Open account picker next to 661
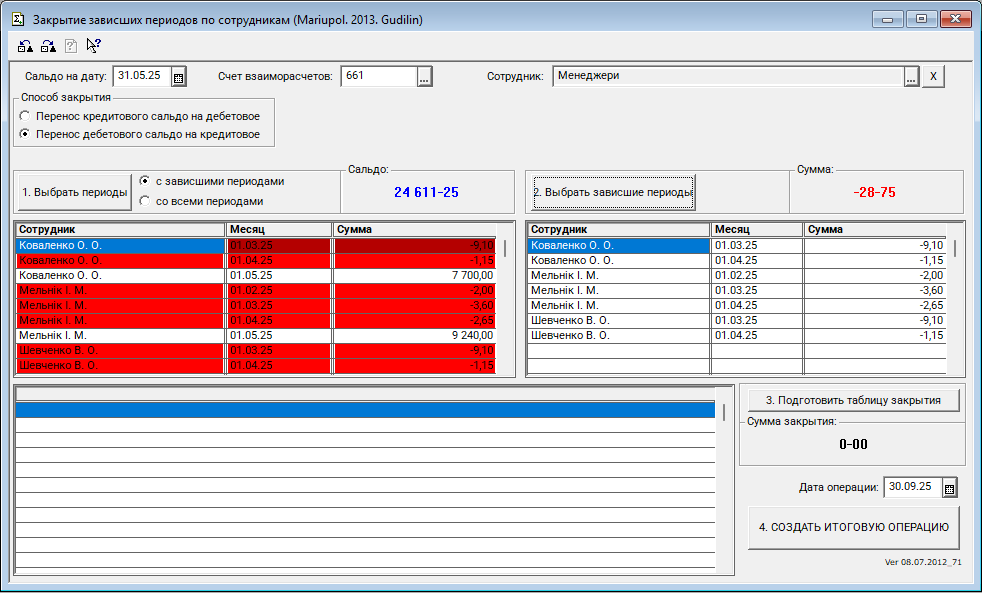 point(424,77)
